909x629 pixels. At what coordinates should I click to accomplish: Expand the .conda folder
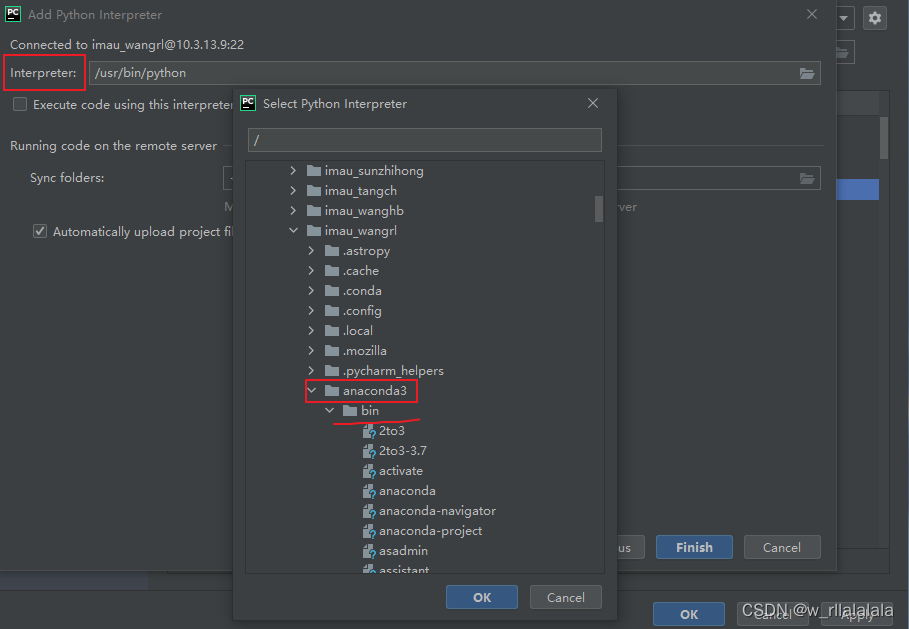[311, 290]
